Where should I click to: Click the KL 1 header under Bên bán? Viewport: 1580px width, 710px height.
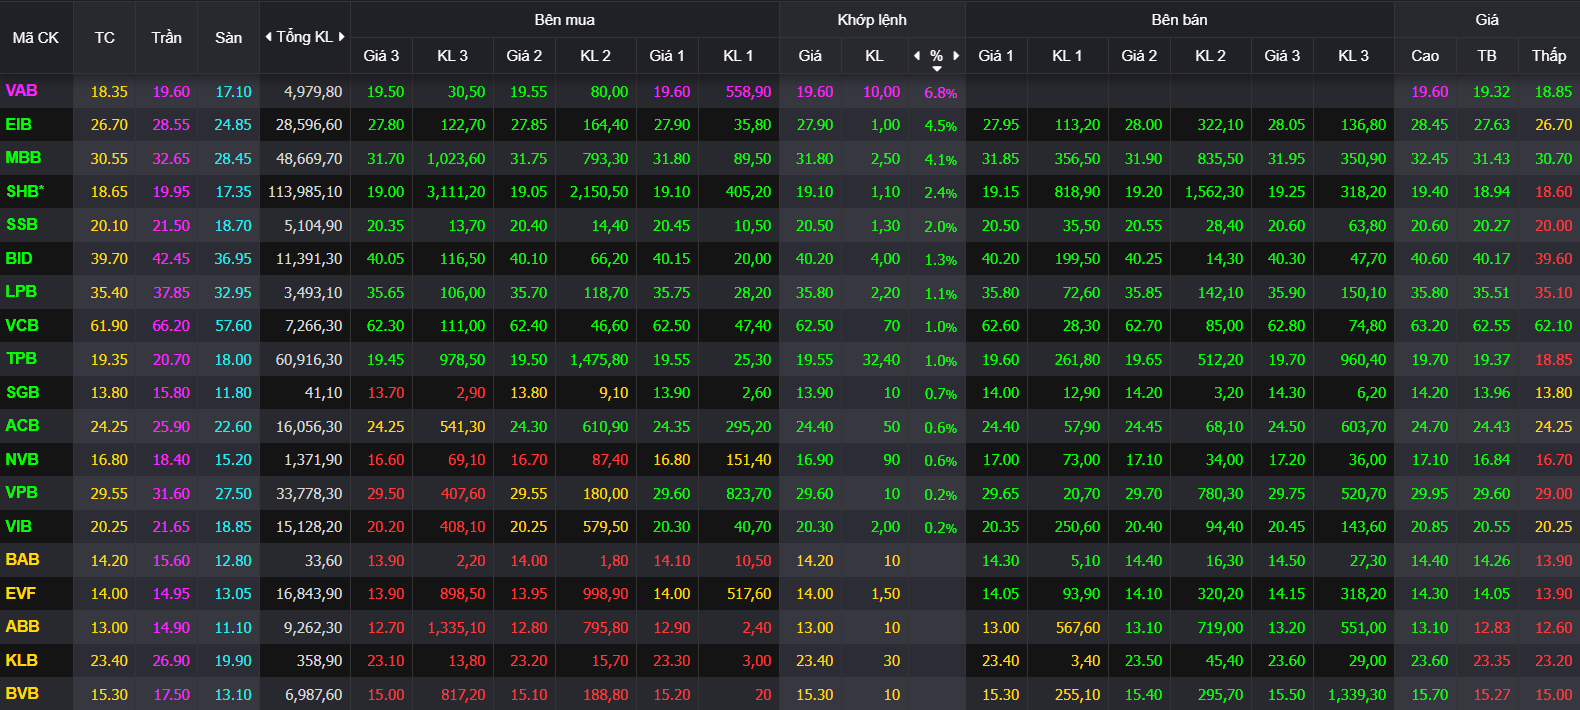(x=1067, y=56)
